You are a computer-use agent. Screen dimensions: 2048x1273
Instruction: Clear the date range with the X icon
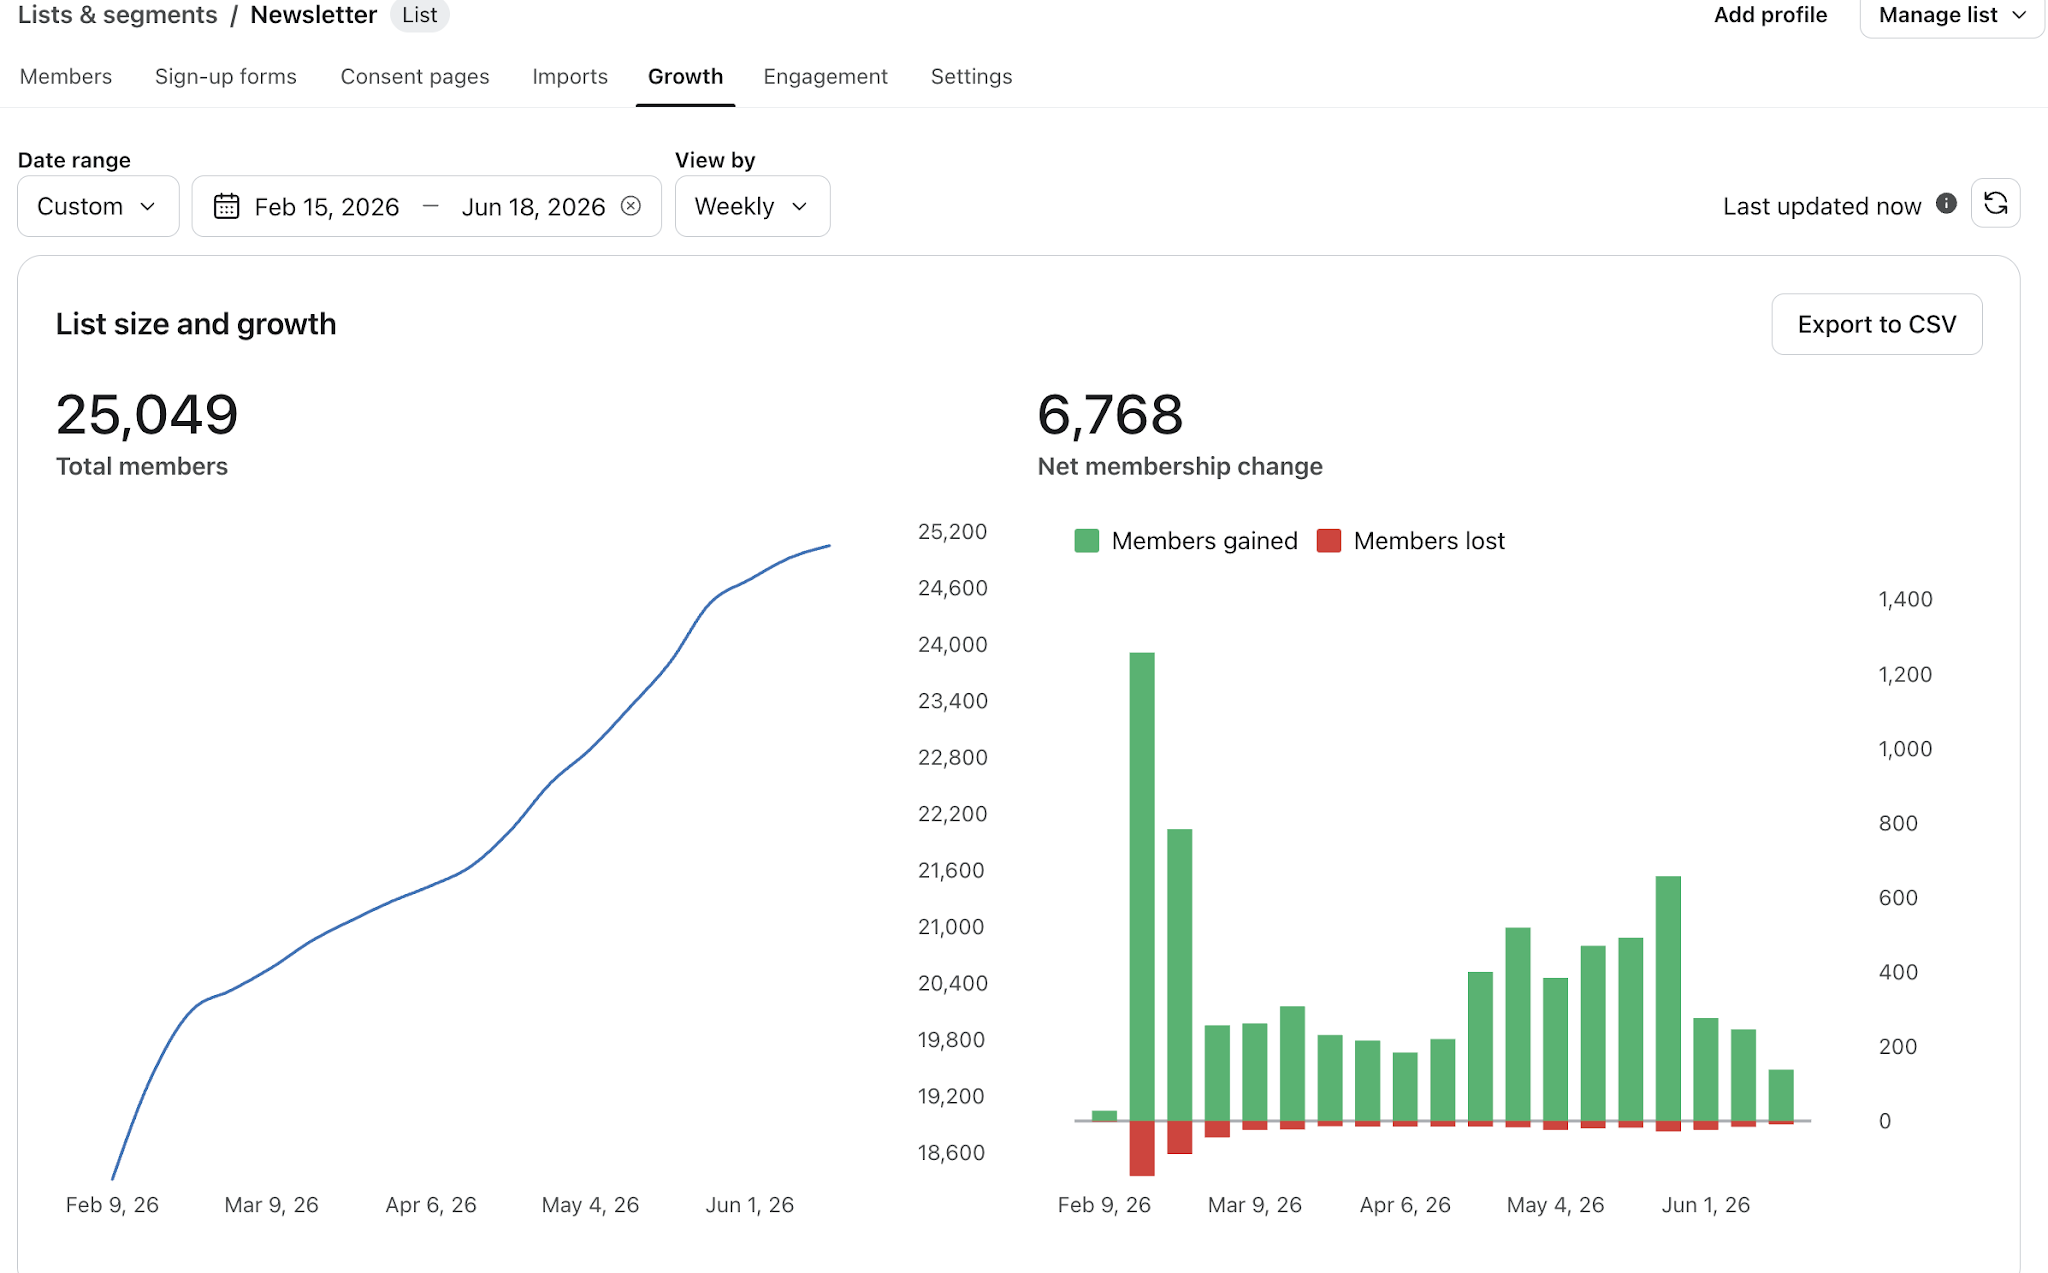click(x=631, y=206)
